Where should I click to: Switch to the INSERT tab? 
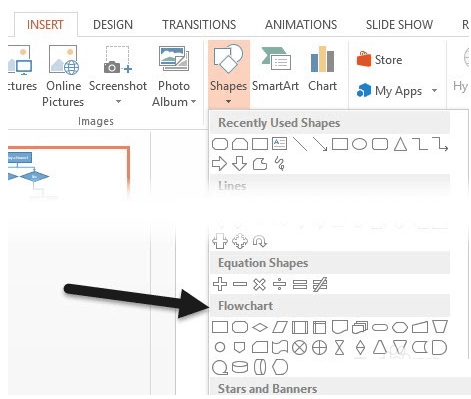(x=45, y=25)
